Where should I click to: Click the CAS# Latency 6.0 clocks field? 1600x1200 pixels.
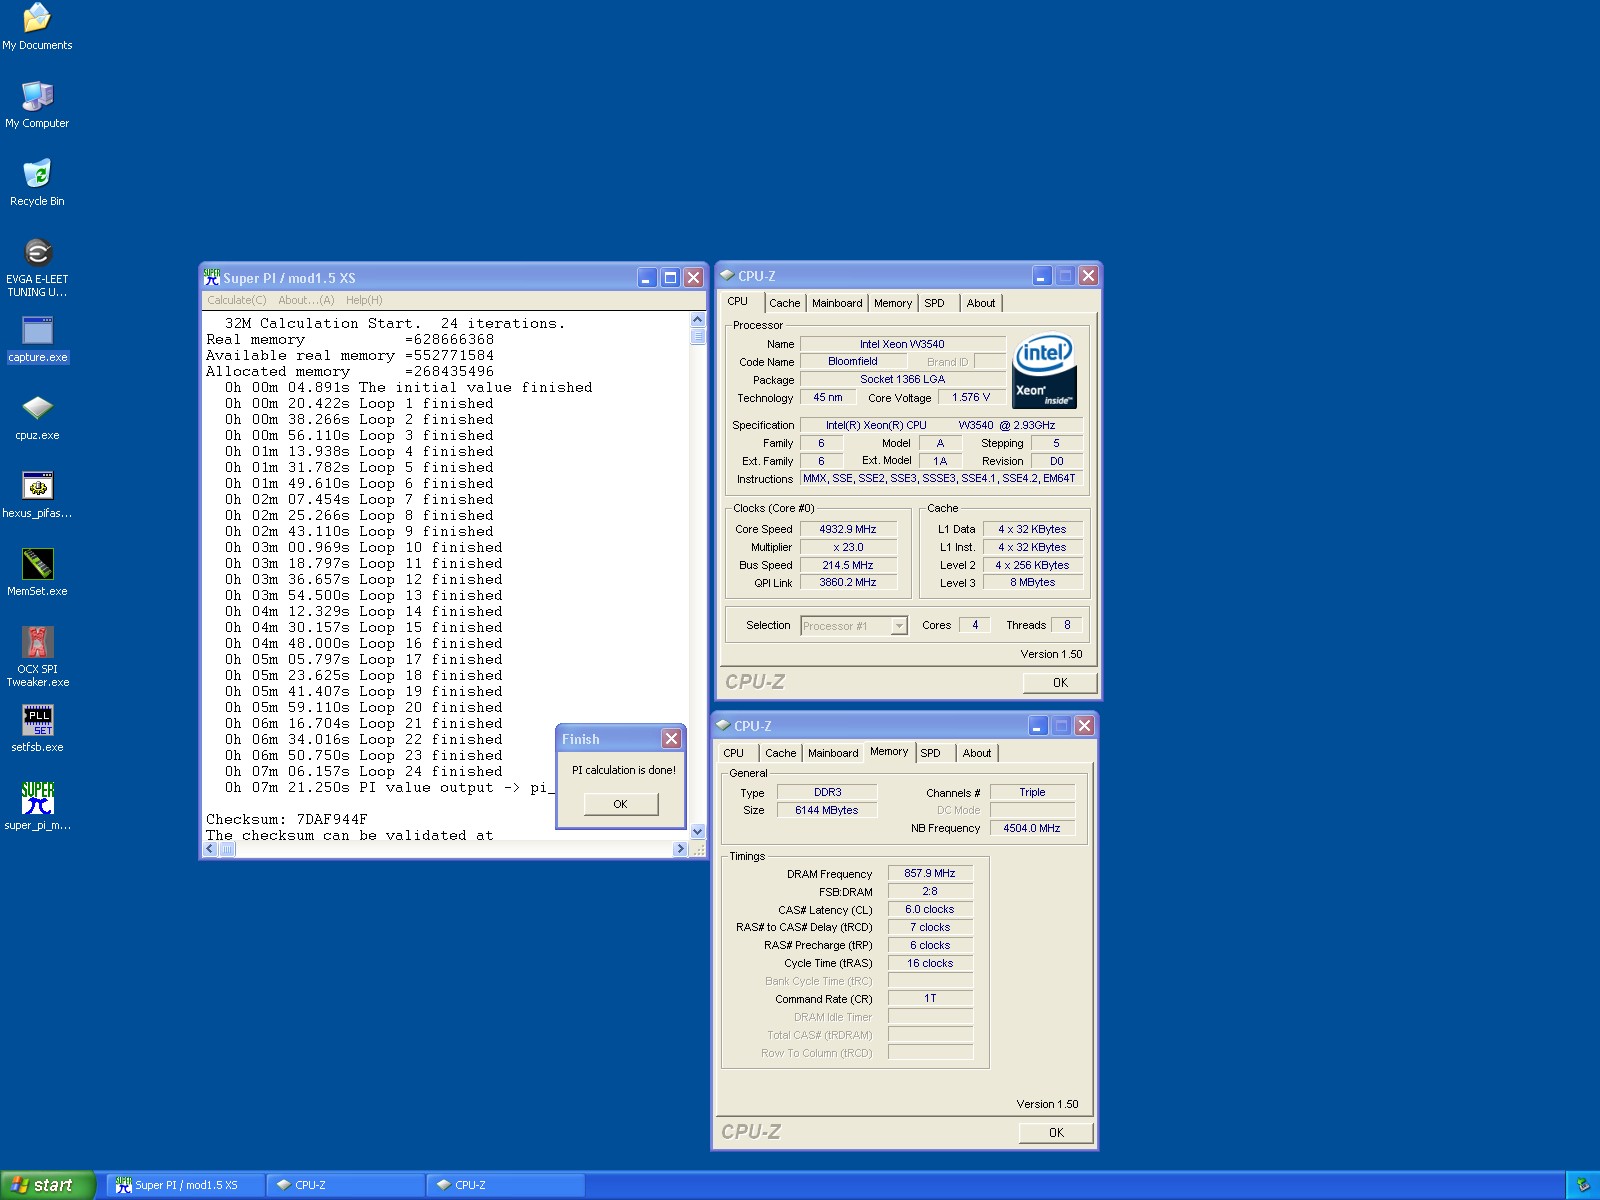930,909
